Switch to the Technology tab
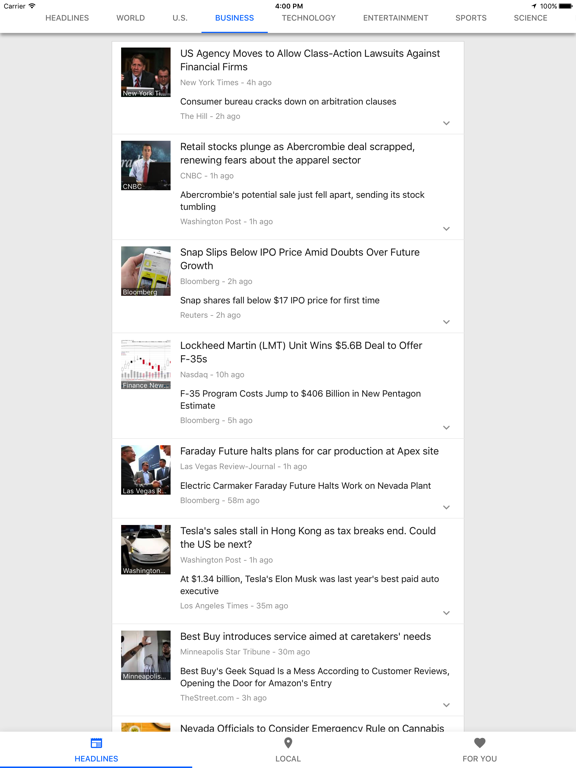Screen dimensions: 576x768 (309, 18)
